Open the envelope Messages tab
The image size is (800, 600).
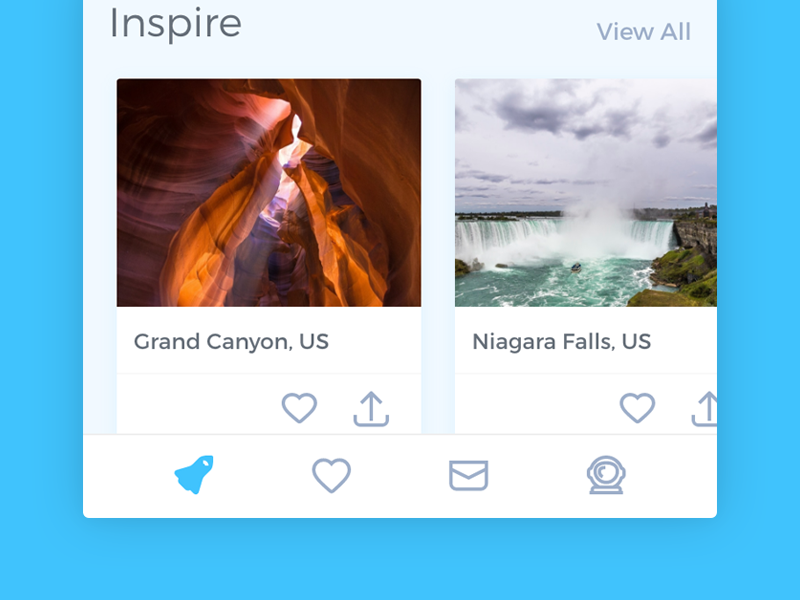468,475
